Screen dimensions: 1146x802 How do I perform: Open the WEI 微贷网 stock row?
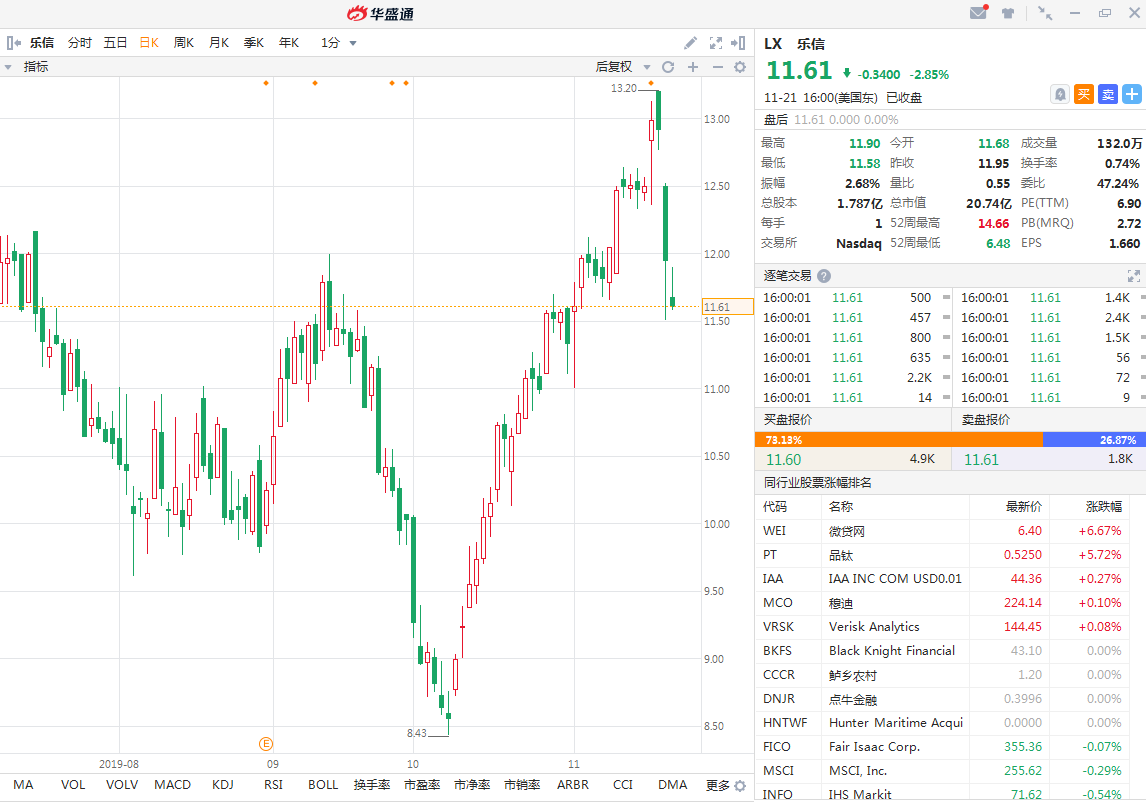point(942,531)
